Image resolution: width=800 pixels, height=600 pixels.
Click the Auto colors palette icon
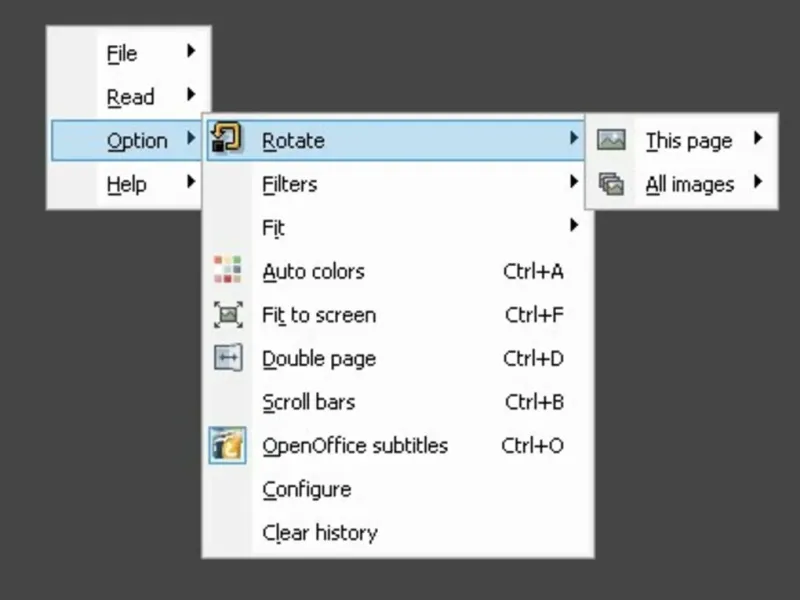click(228, 270)
